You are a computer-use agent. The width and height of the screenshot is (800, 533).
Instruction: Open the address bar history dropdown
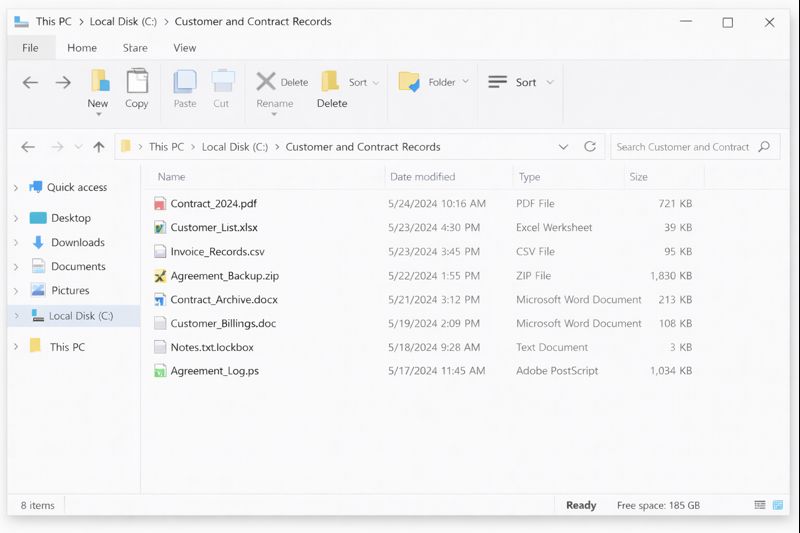point(564,147)
